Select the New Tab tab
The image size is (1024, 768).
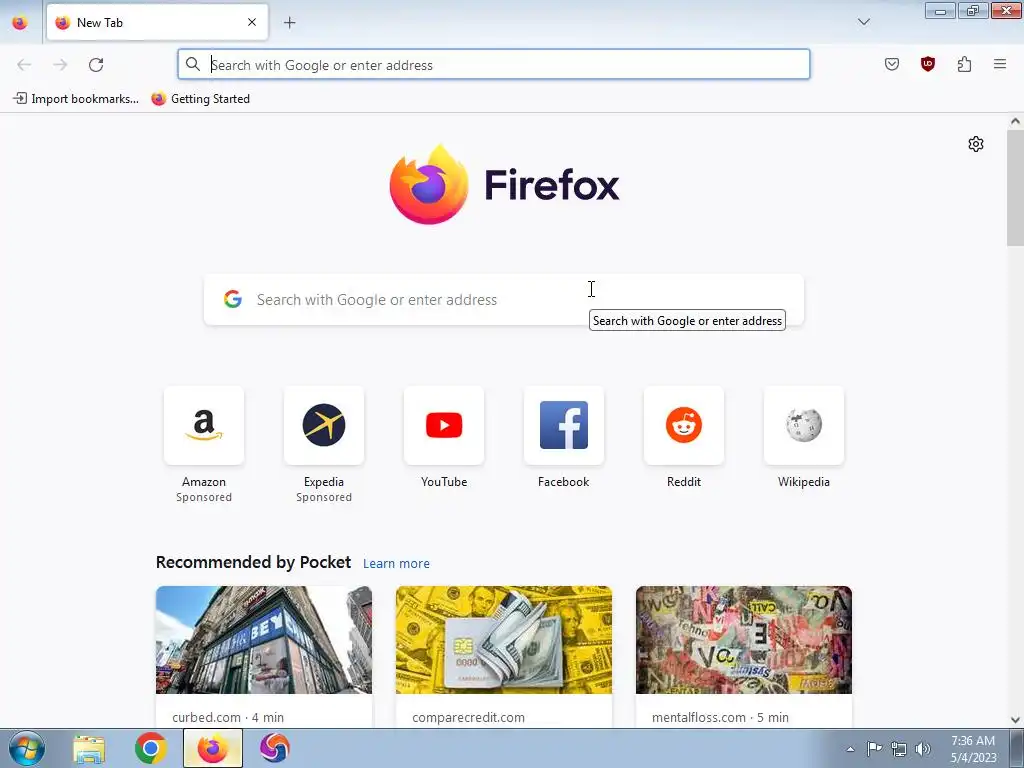(x=157, y=22)
